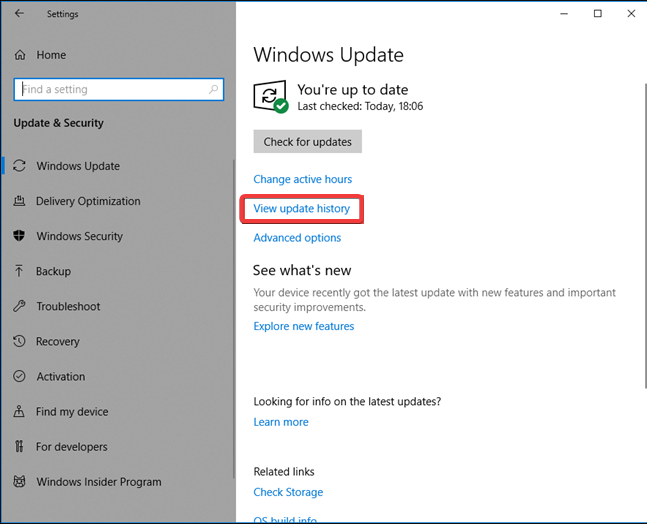The image size is (647, 524).
Task: Click the back arrow in Settings
Action: pos(19,14)
